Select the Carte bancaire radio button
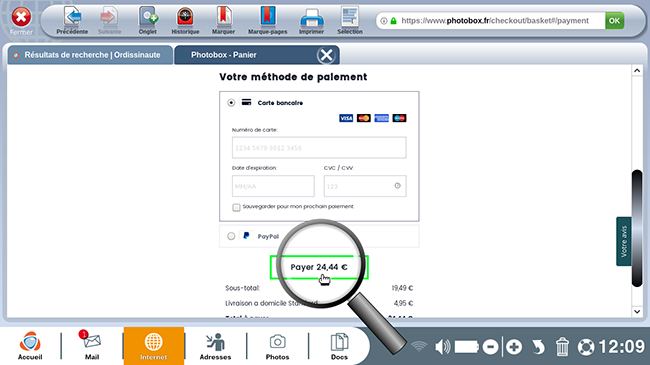 click(x=231, y=102)
